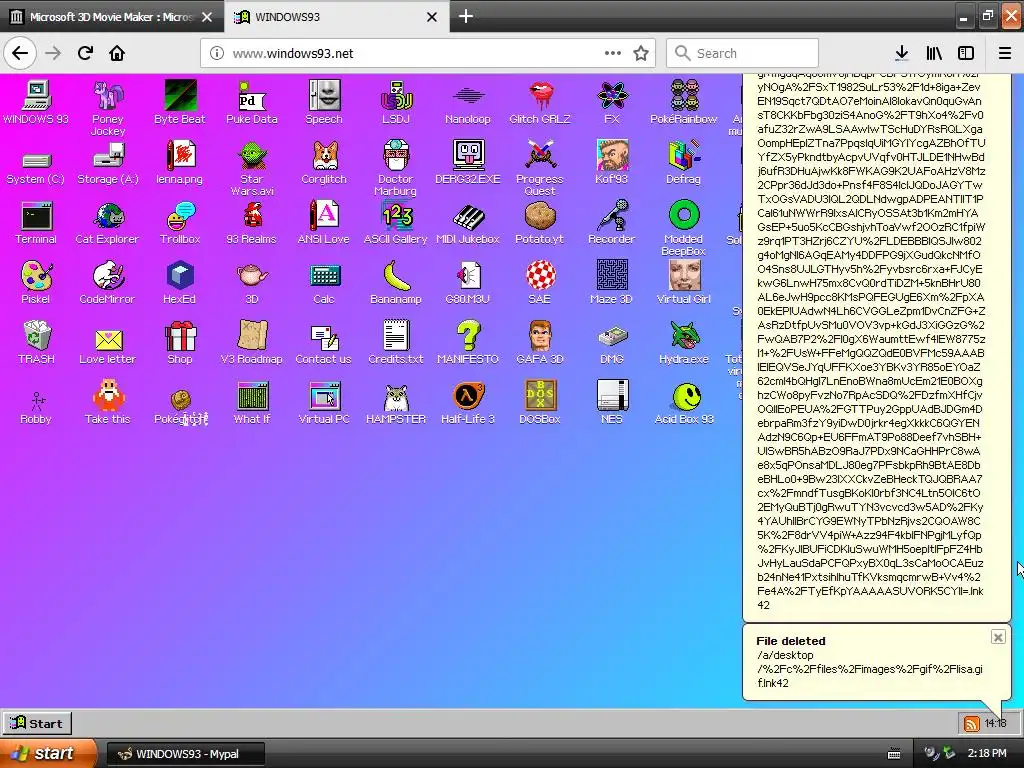
Task: Launch GAFA 3D icon
Action: (540, 336)
